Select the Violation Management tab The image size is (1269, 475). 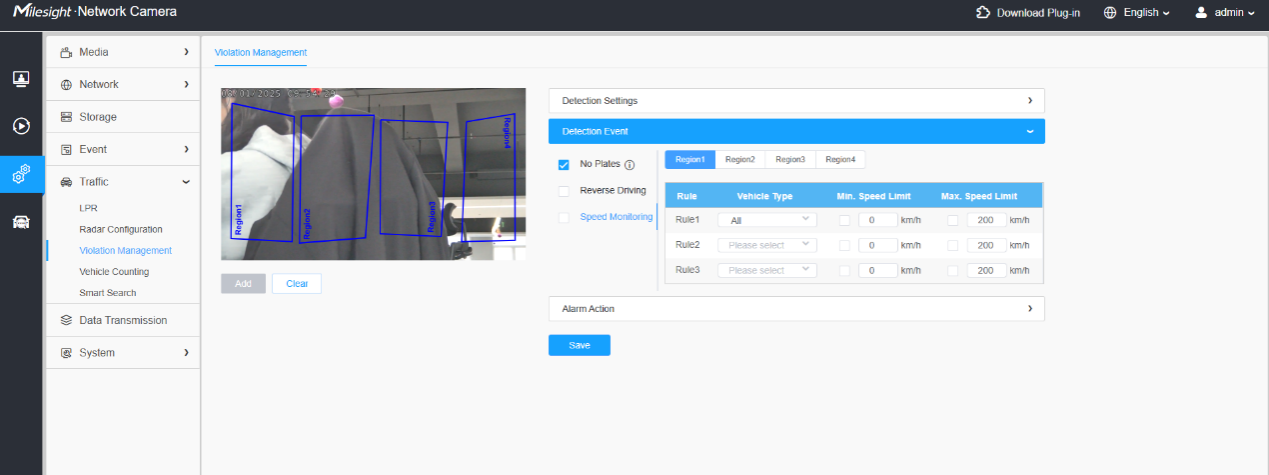point(261,52)
